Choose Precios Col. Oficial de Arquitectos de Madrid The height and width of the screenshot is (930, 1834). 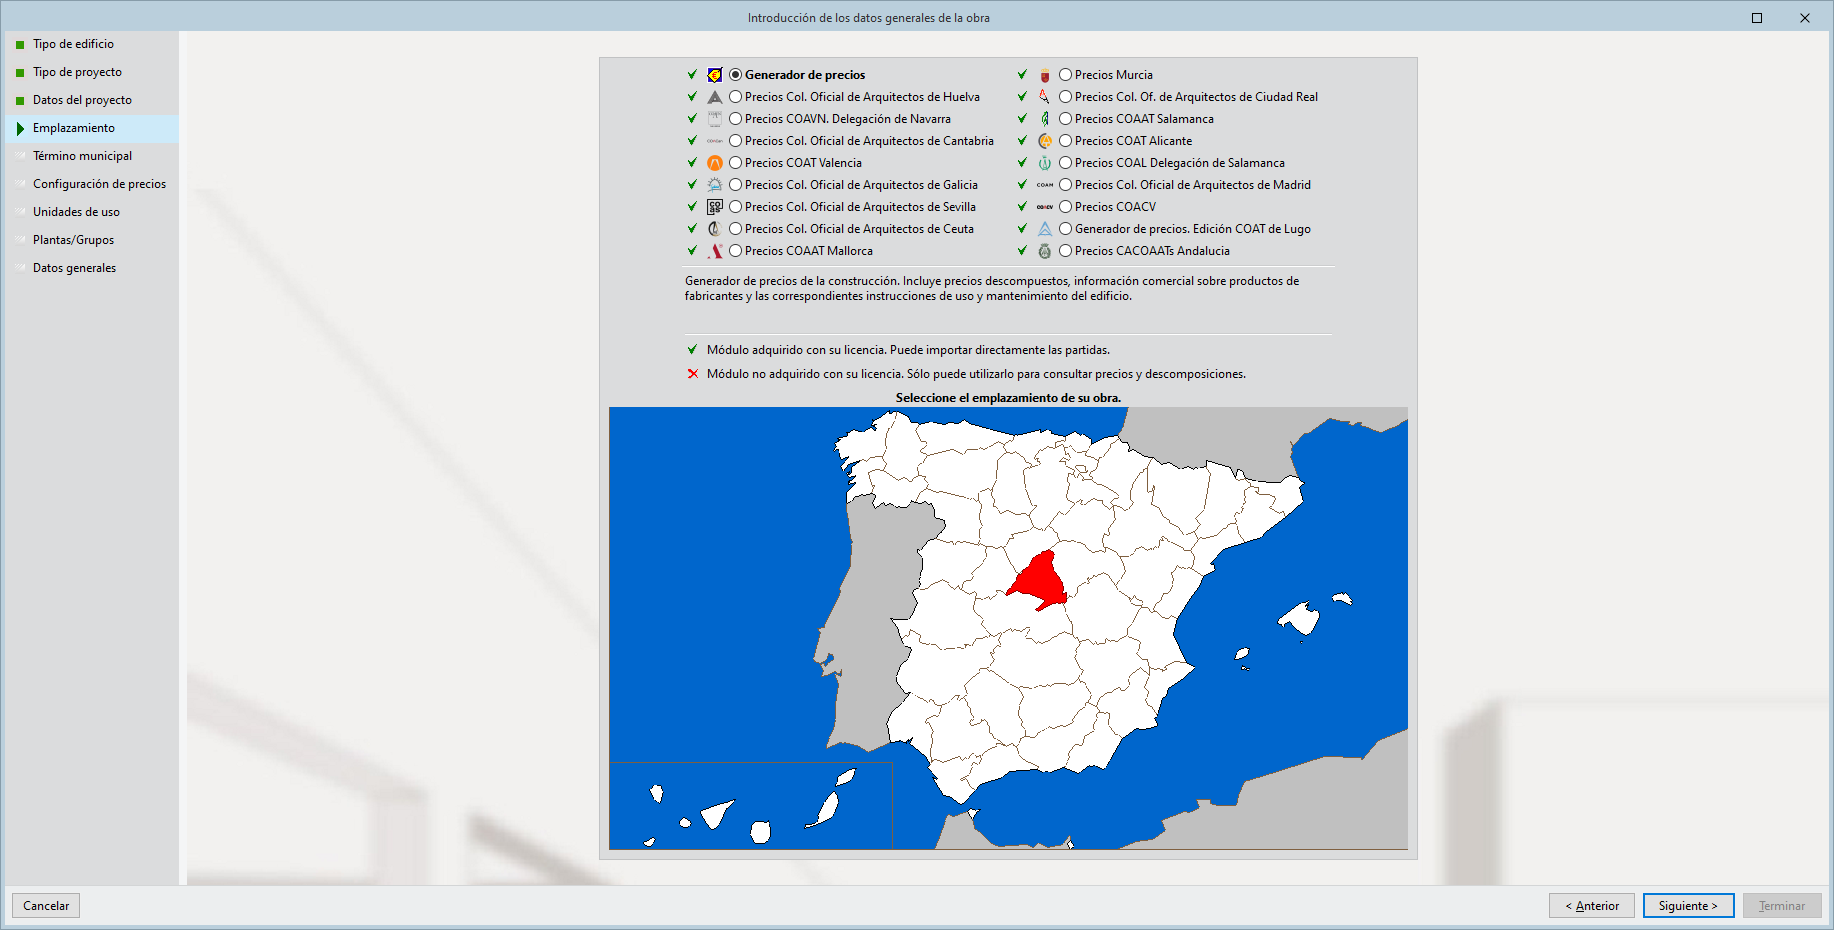1066,185
